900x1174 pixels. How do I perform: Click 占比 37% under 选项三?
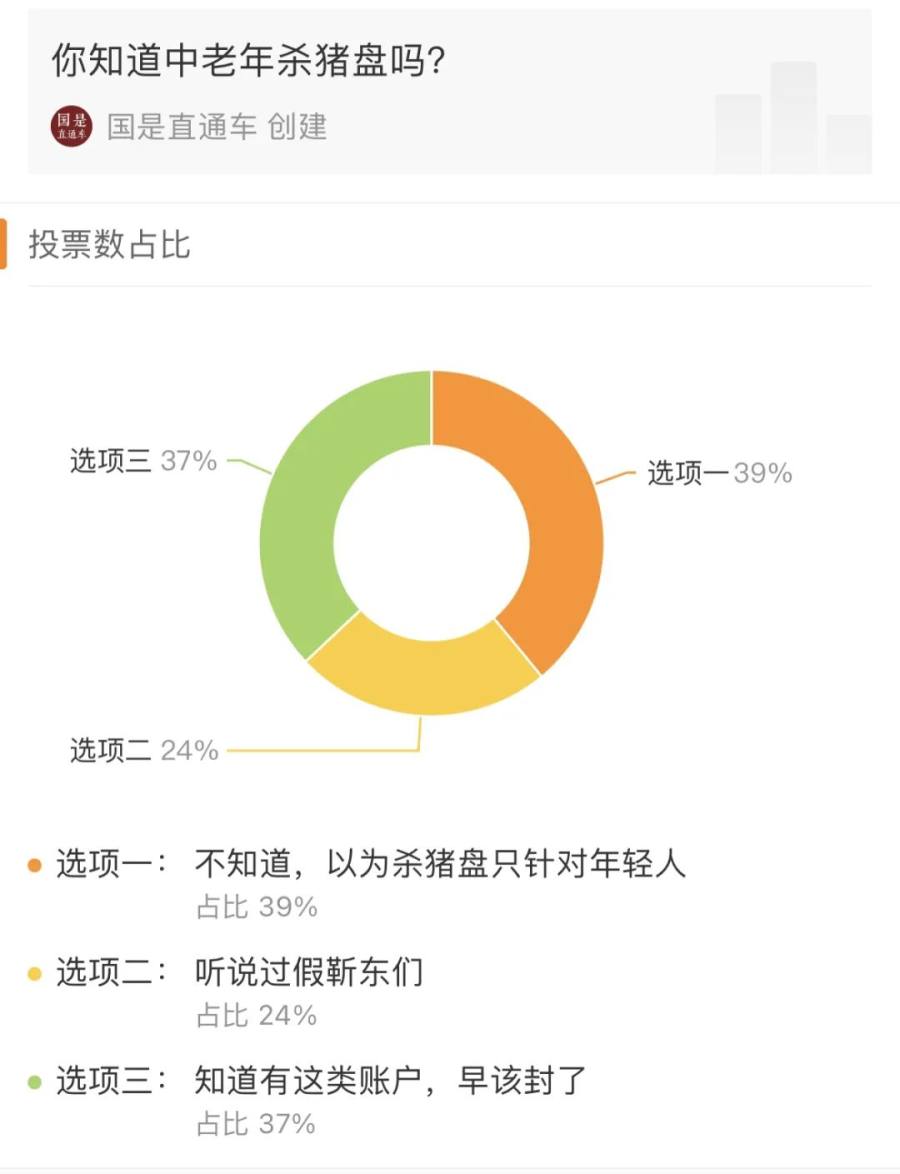(256, 1123)
